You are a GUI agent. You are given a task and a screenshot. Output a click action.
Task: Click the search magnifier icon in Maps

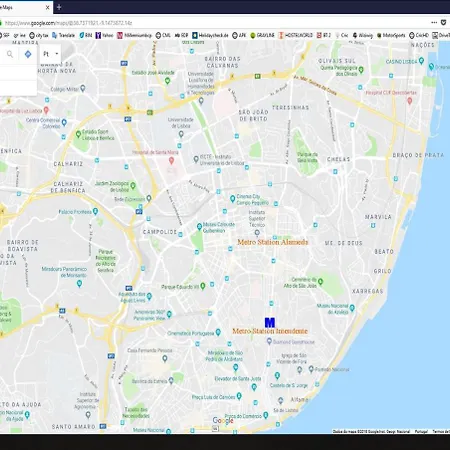(x=10, y=54)
